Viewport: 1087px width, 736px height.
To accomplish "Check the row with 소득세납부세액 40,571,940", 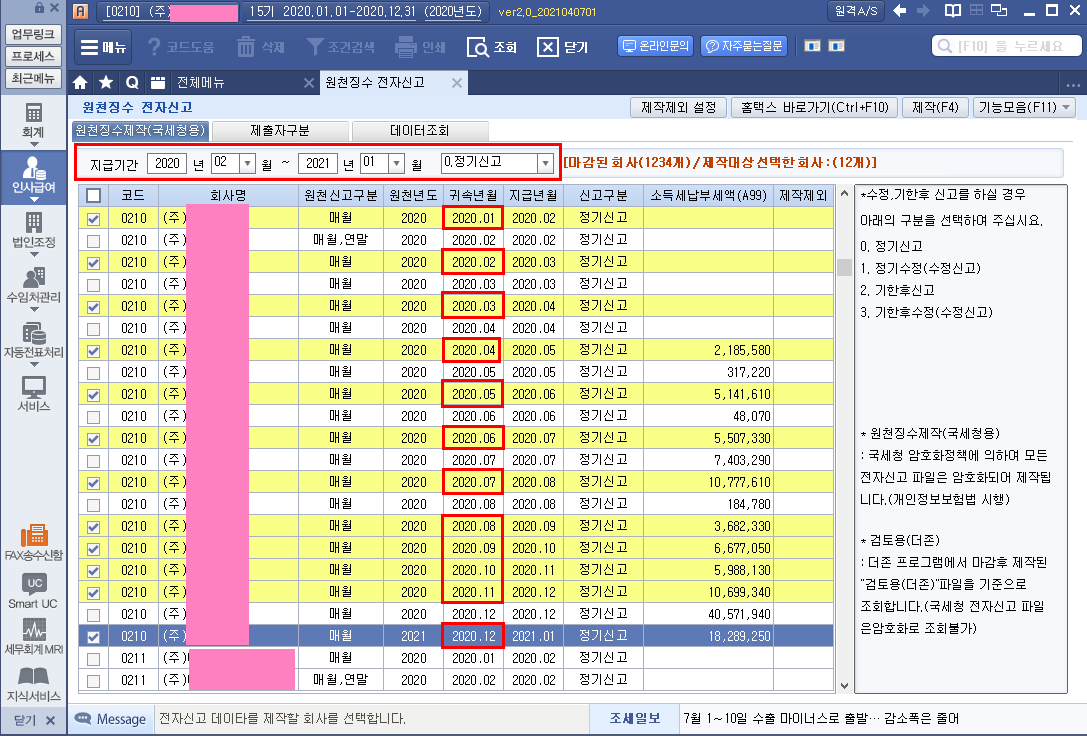I will pos(94,614).
